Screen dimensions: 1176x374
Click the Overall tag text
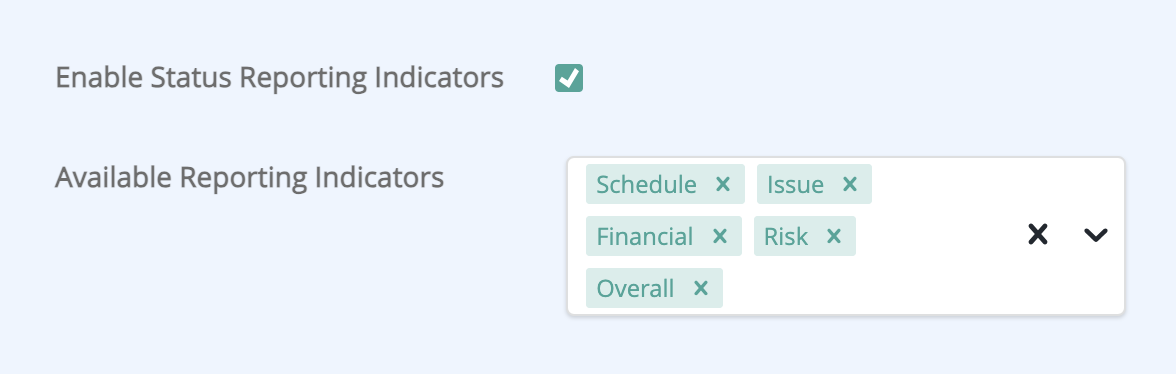635,289
